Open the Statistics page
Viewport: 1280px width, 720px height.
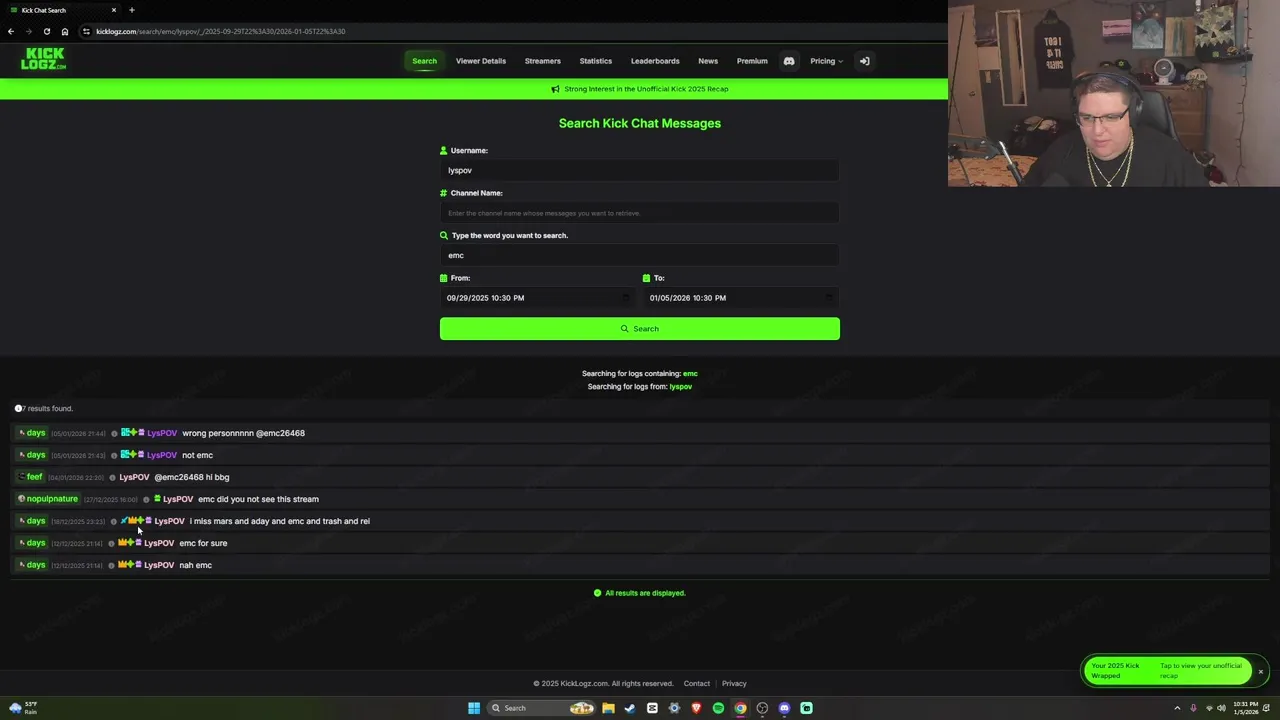tap(596, 61)
